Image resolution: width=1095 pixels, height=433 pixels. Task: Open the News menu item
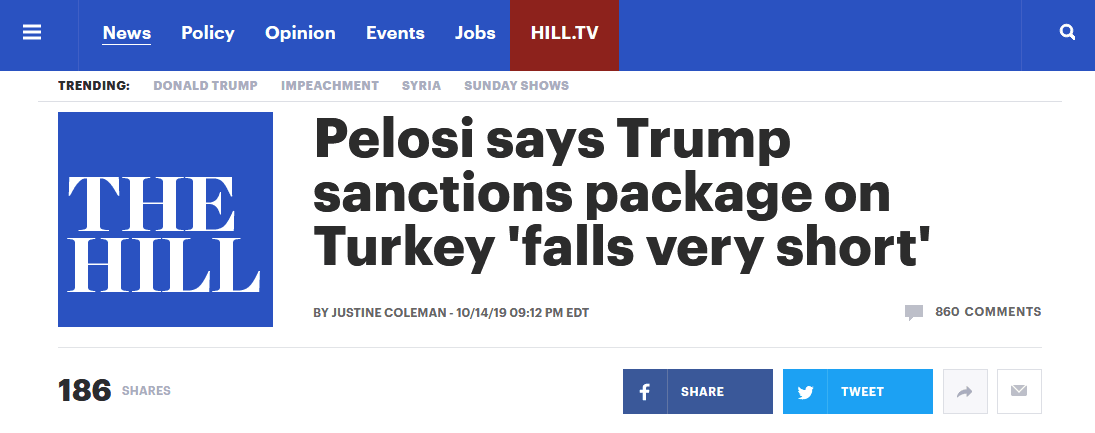[126, 33]
